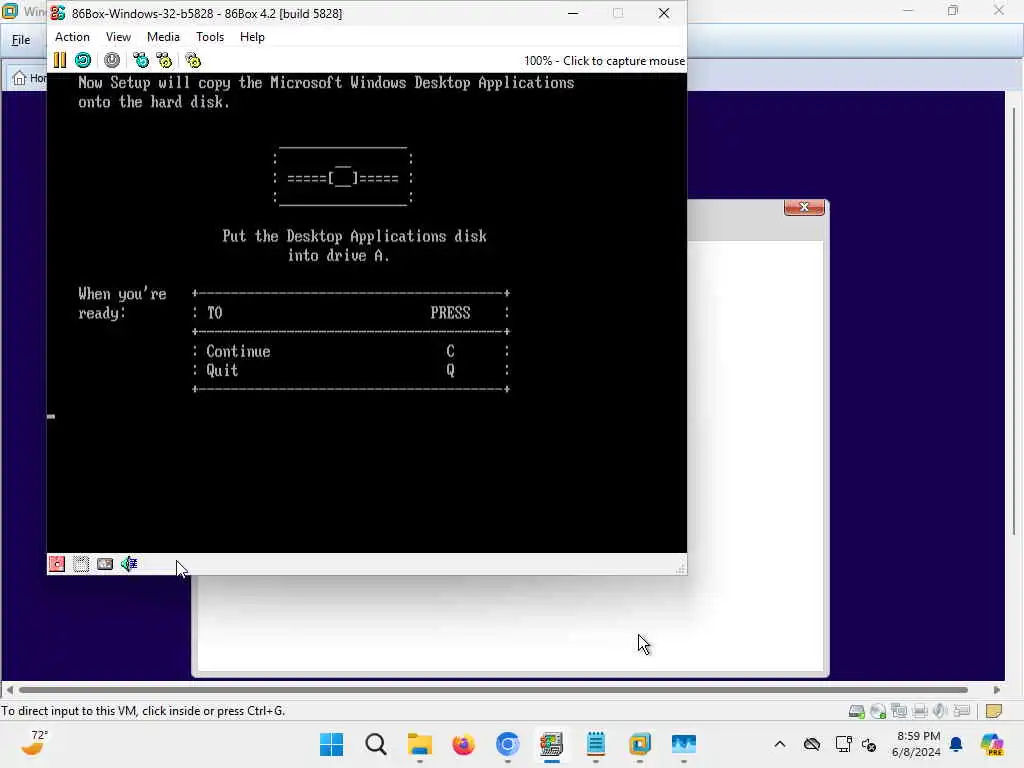Open the weather widget showing 72°
This screenshot has height=768, width=1024.
35,743
